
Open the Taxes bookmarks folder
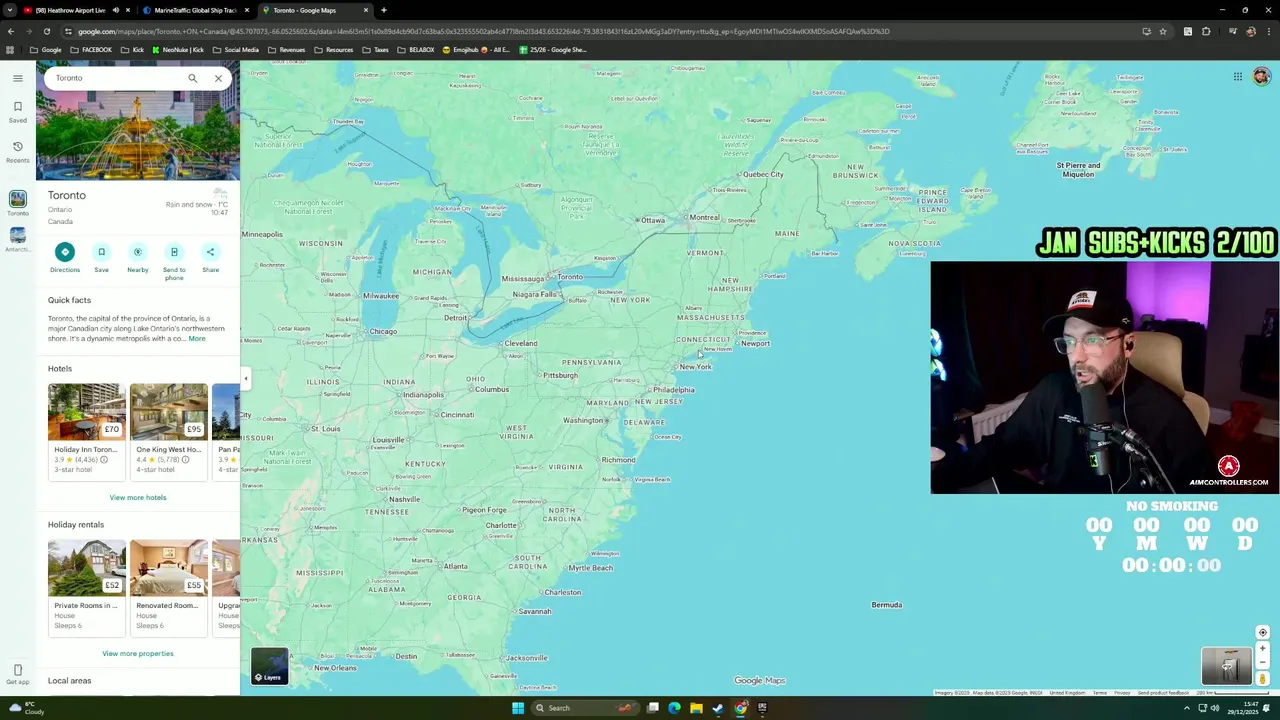(375, 50)
